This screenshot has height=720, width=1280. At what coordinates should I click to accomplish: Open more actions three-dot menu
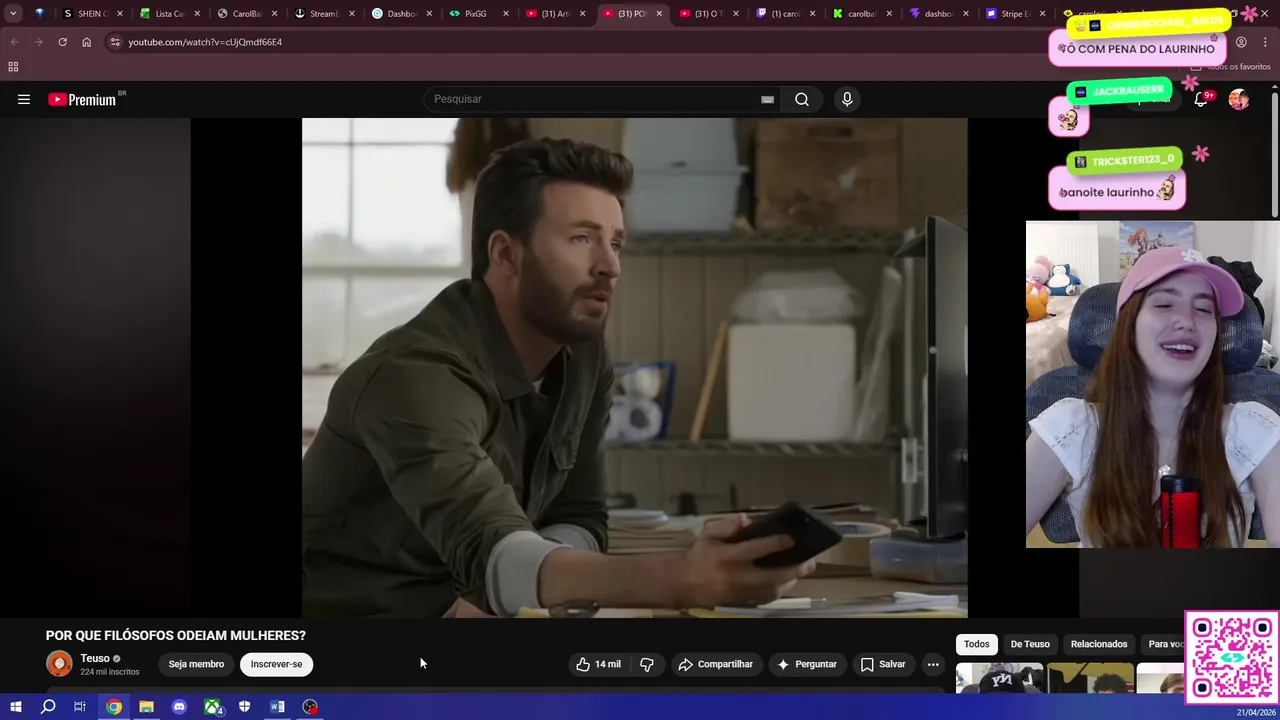pos(933,664)
